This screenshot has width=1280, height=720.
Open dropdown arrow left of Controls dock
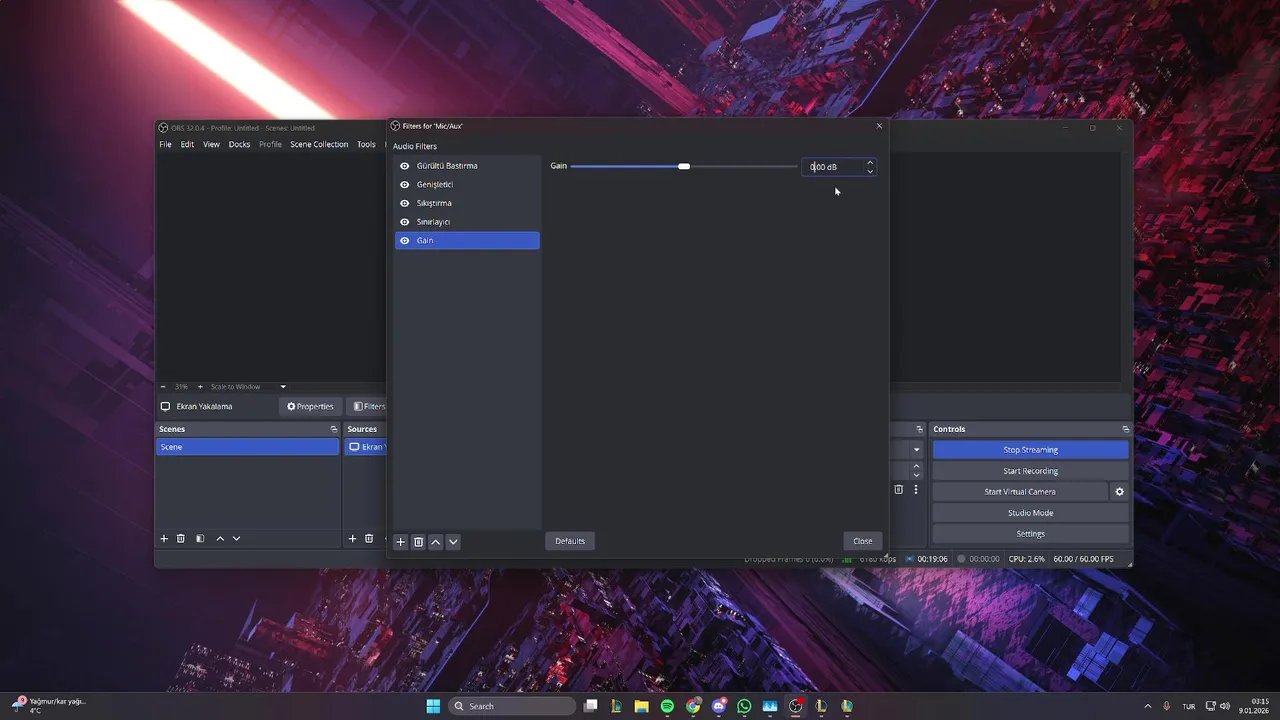point(916,450)
